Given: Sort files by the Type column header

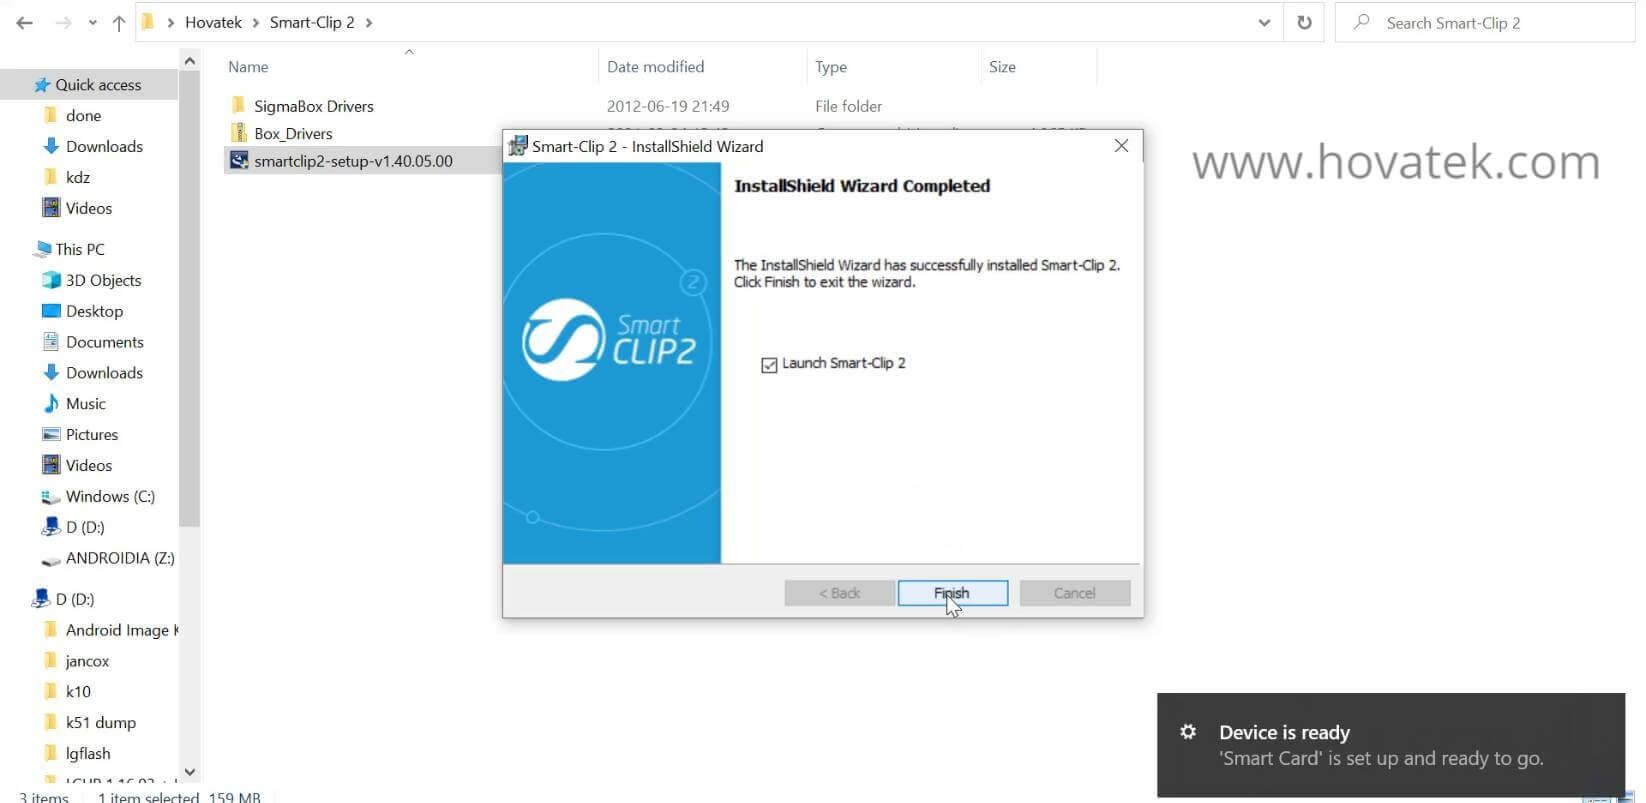Looking at the screenshot, I should coord(830,67).
